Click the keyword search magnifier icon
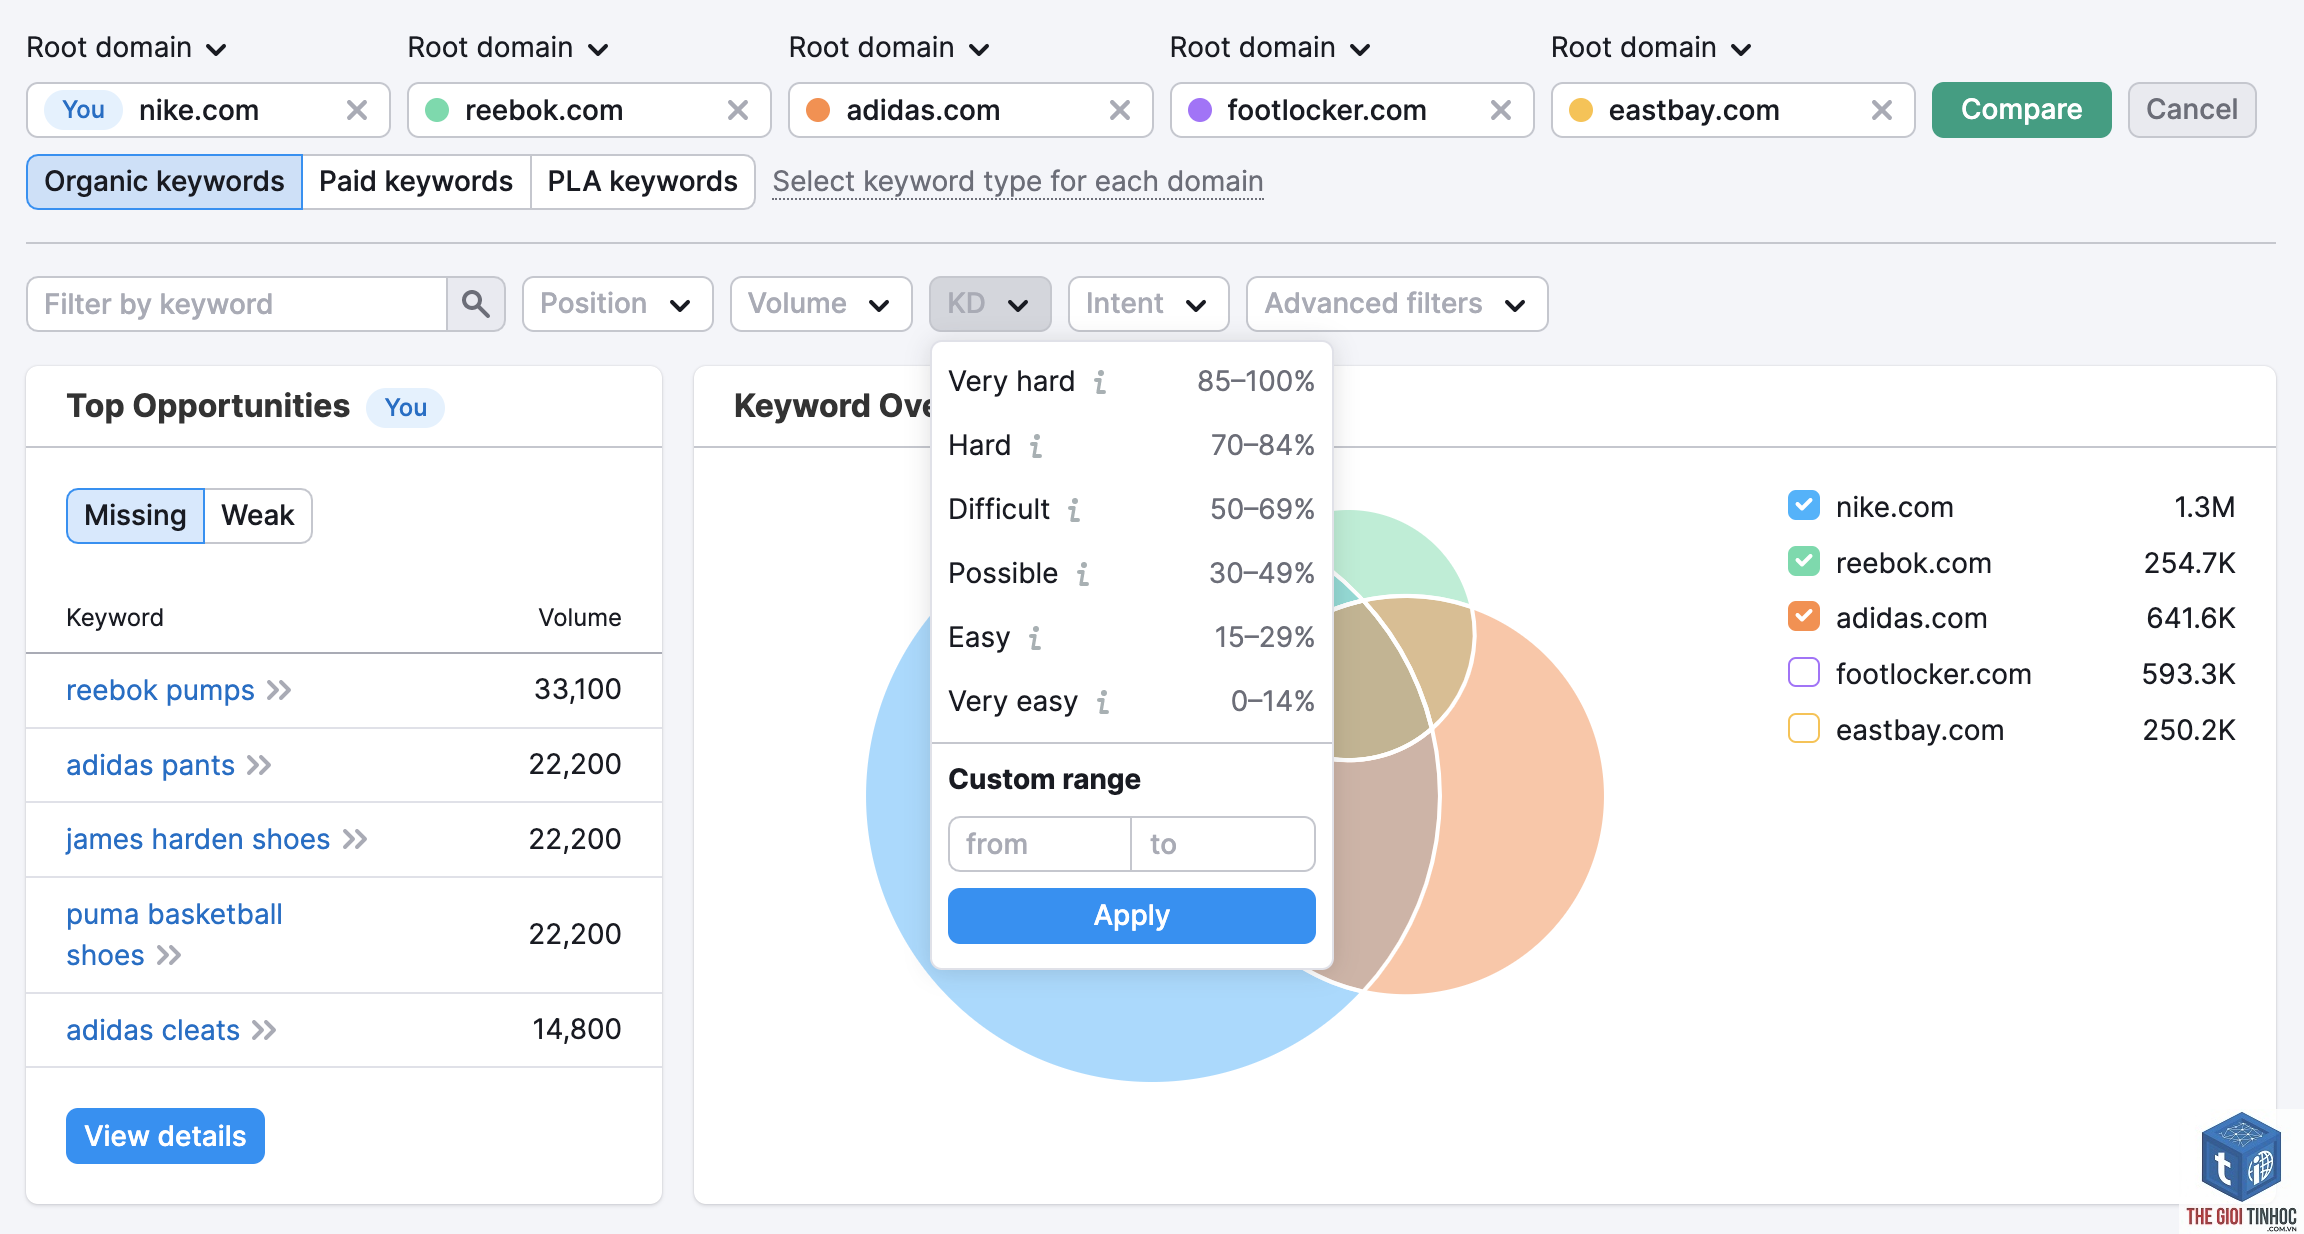The height and width of the screenshot is (1234, 2304). coord(476,304)
